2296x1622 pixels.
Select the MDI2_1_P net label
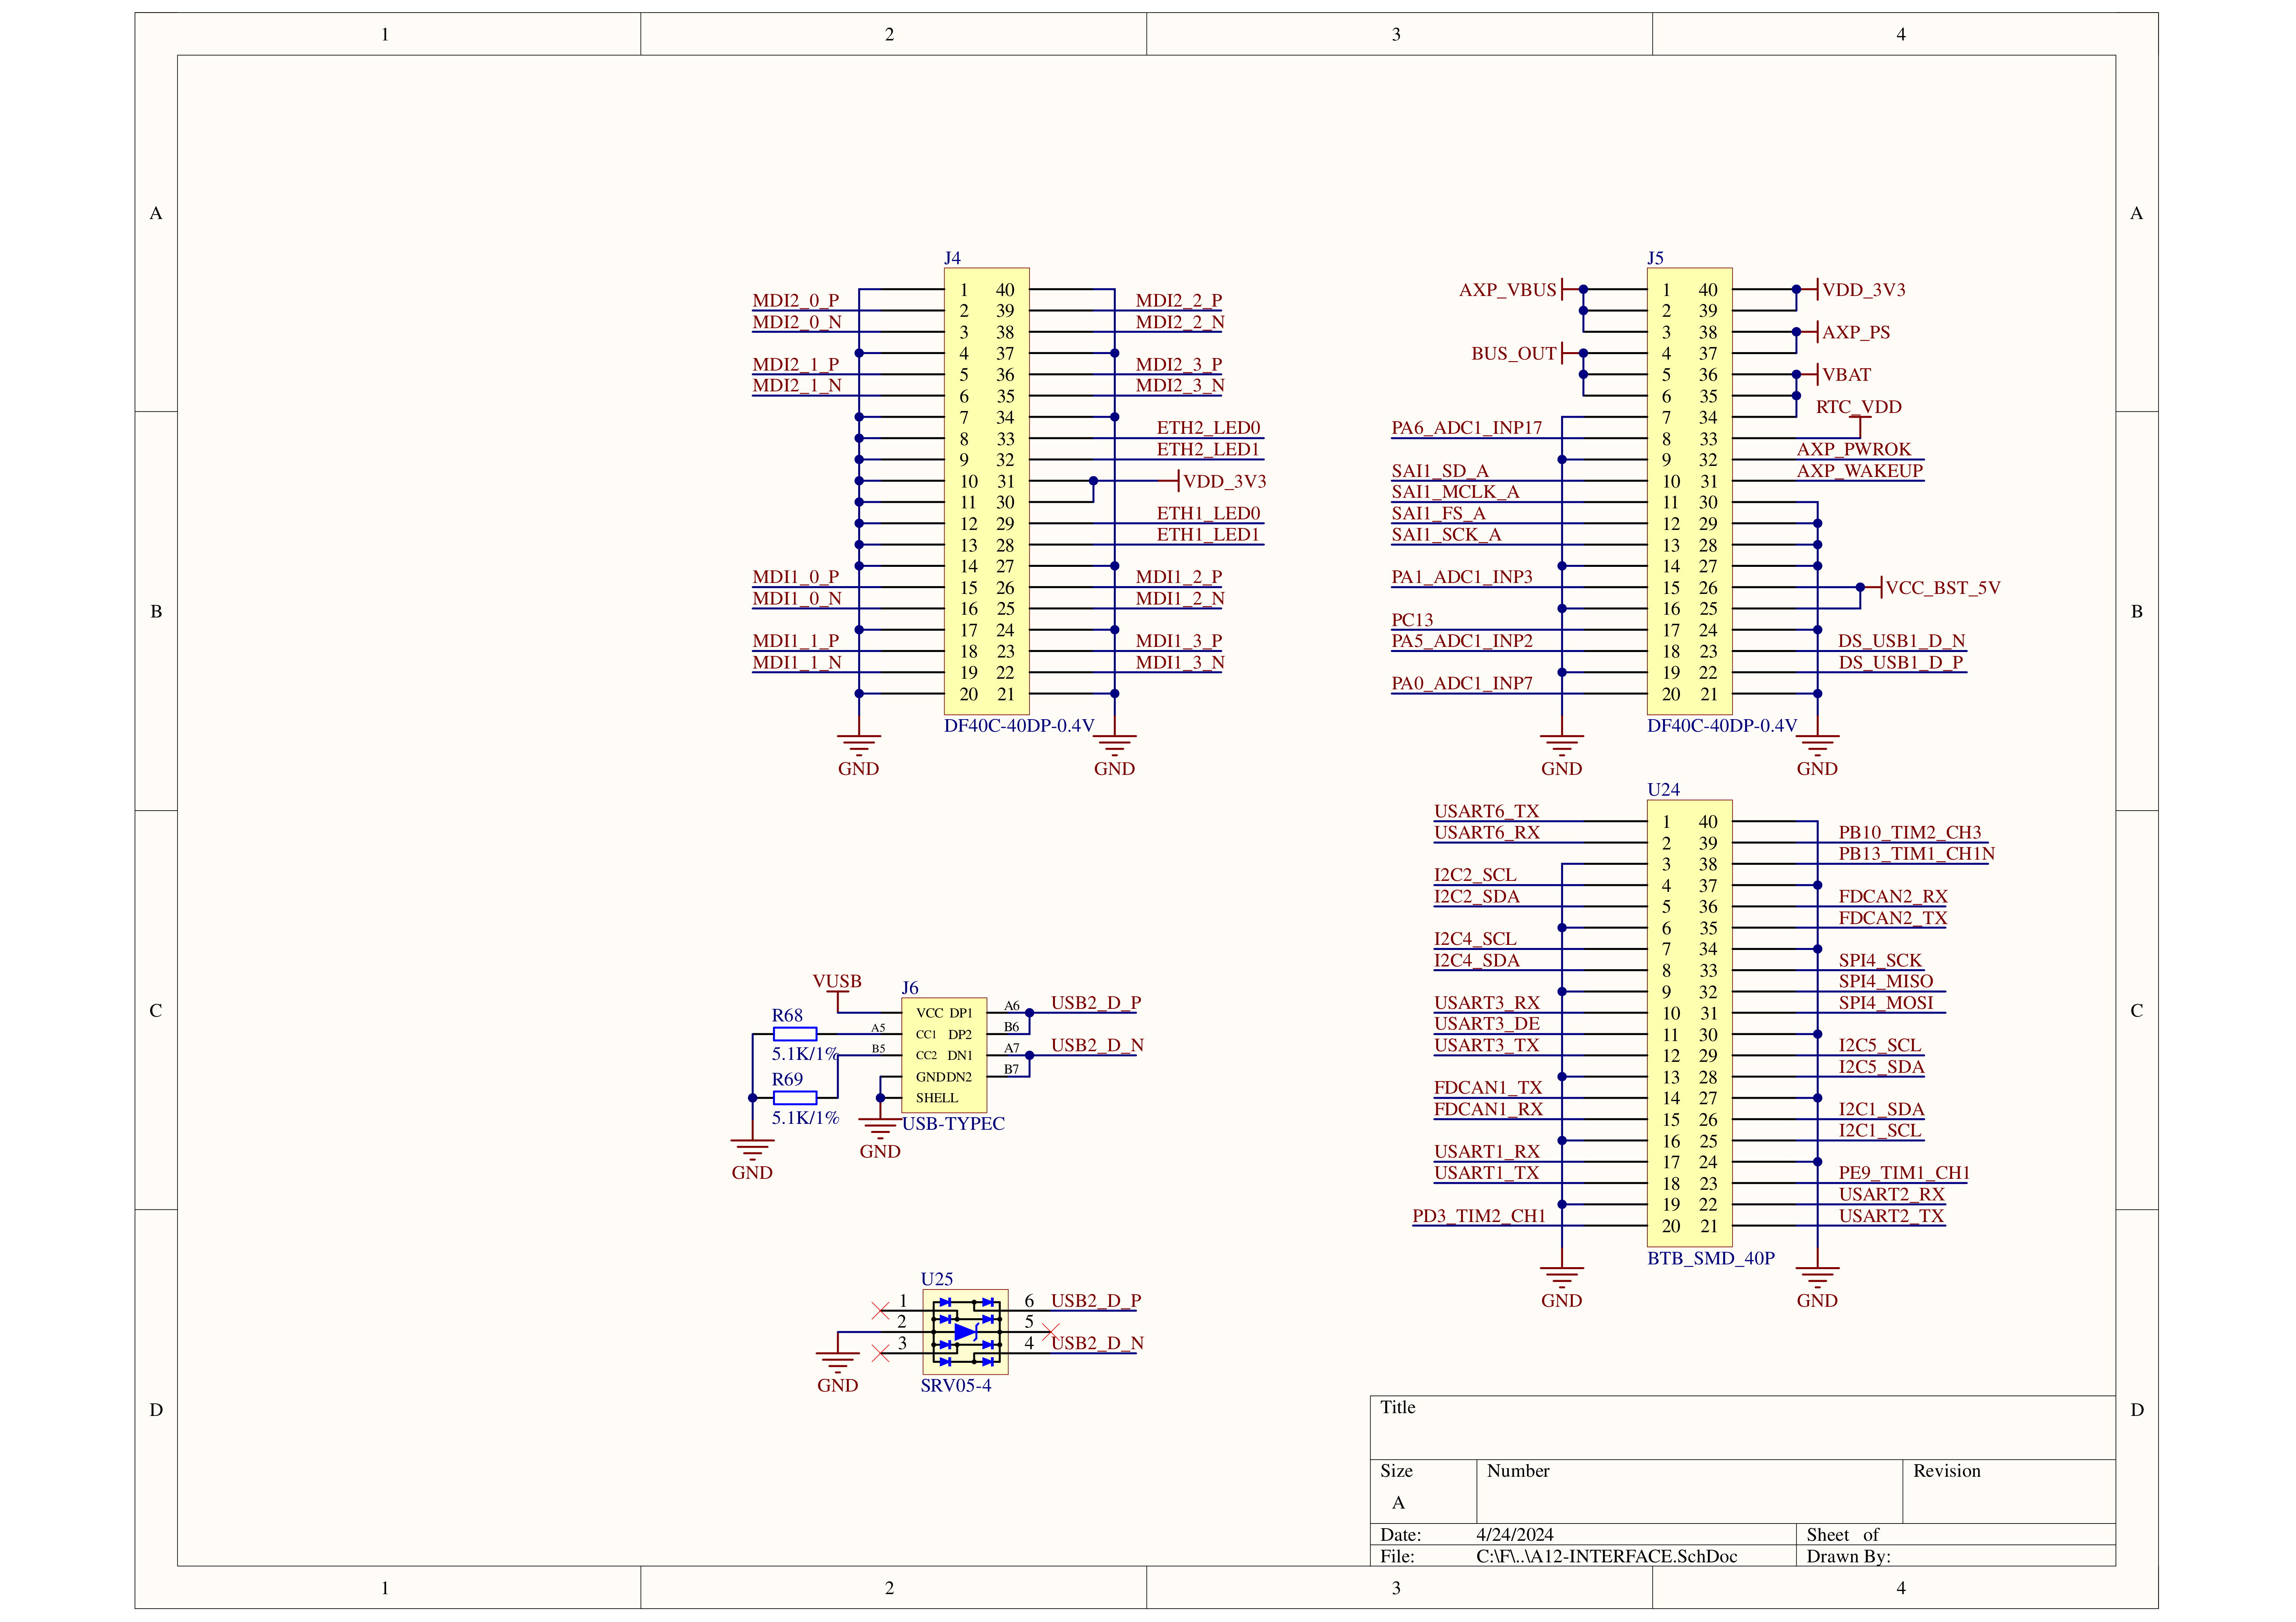[x=796, y=365]
